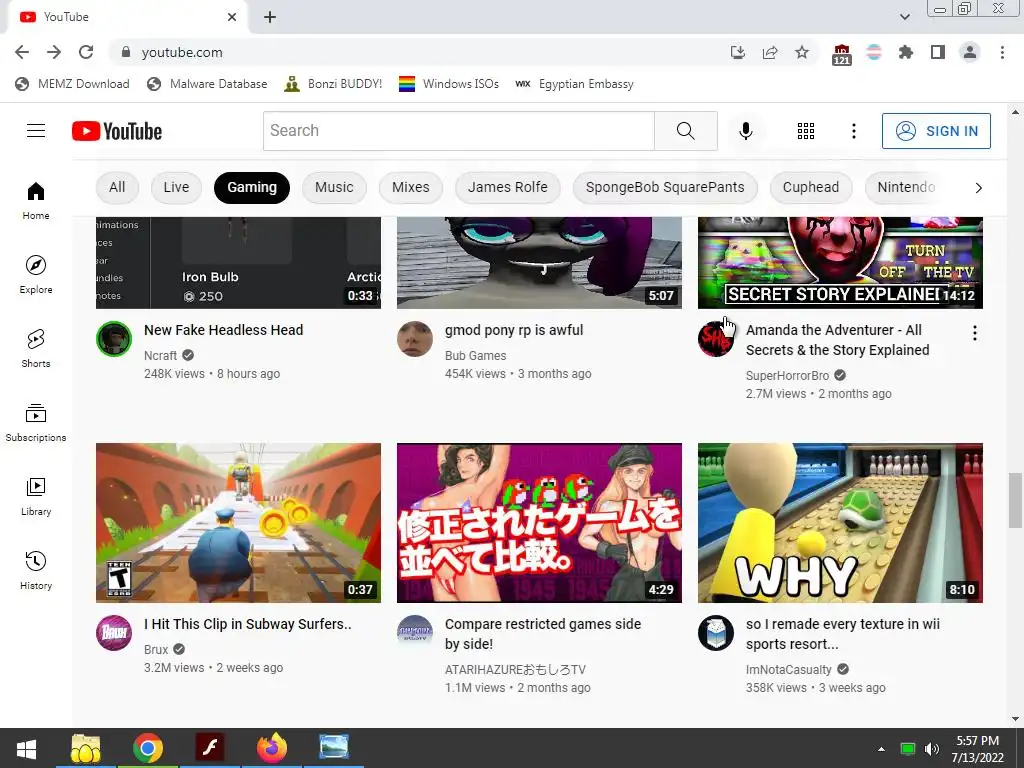Image resolution: width=1024 pixels, height=768 pixels.
Task: Toggle Chrome side panel icon
Action: (938, 52)
